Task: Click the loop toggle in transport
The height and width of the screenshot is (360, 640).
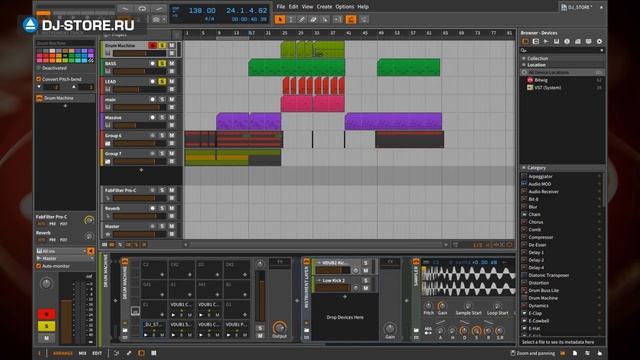Action: pyautogui.click(x=142, y=9)
